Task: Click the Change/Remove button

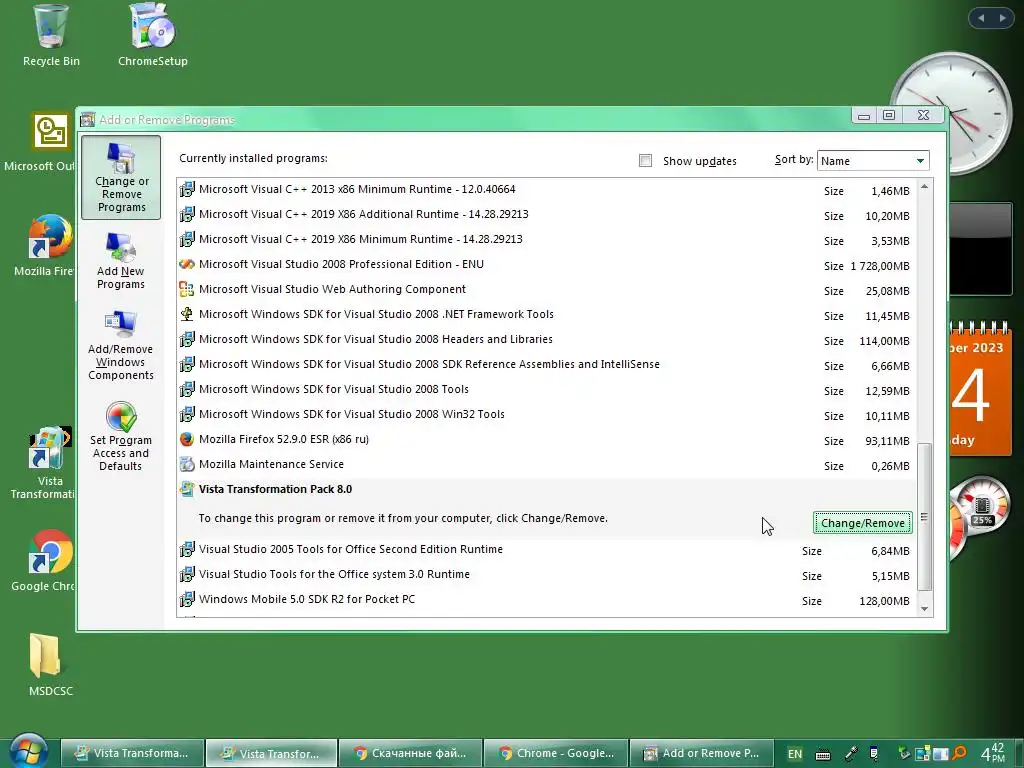Action: tap(862, 523)
